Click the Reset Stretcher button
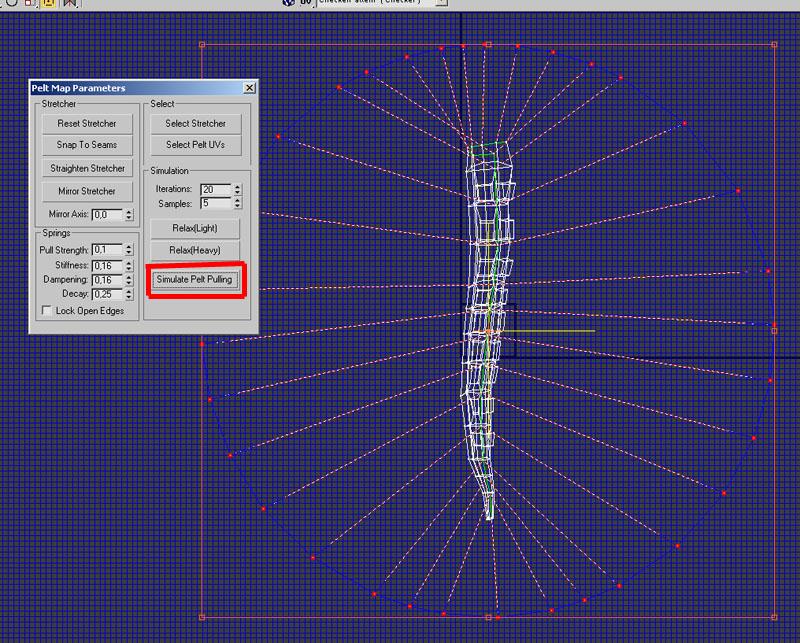 pyautogui.click(x=87, y=123)
